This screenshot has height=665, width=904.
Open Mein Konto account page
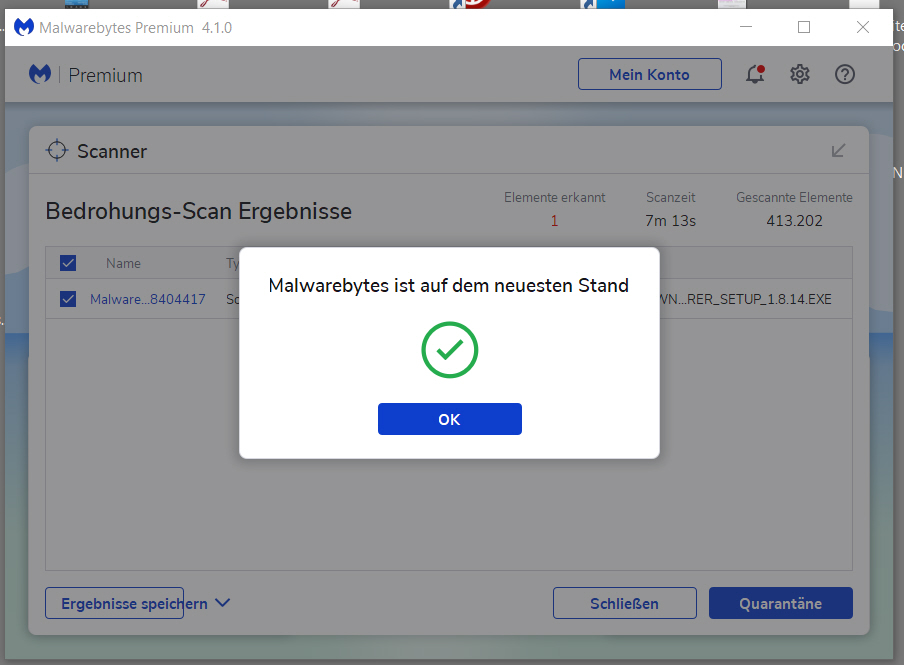(x=650, y=74)
